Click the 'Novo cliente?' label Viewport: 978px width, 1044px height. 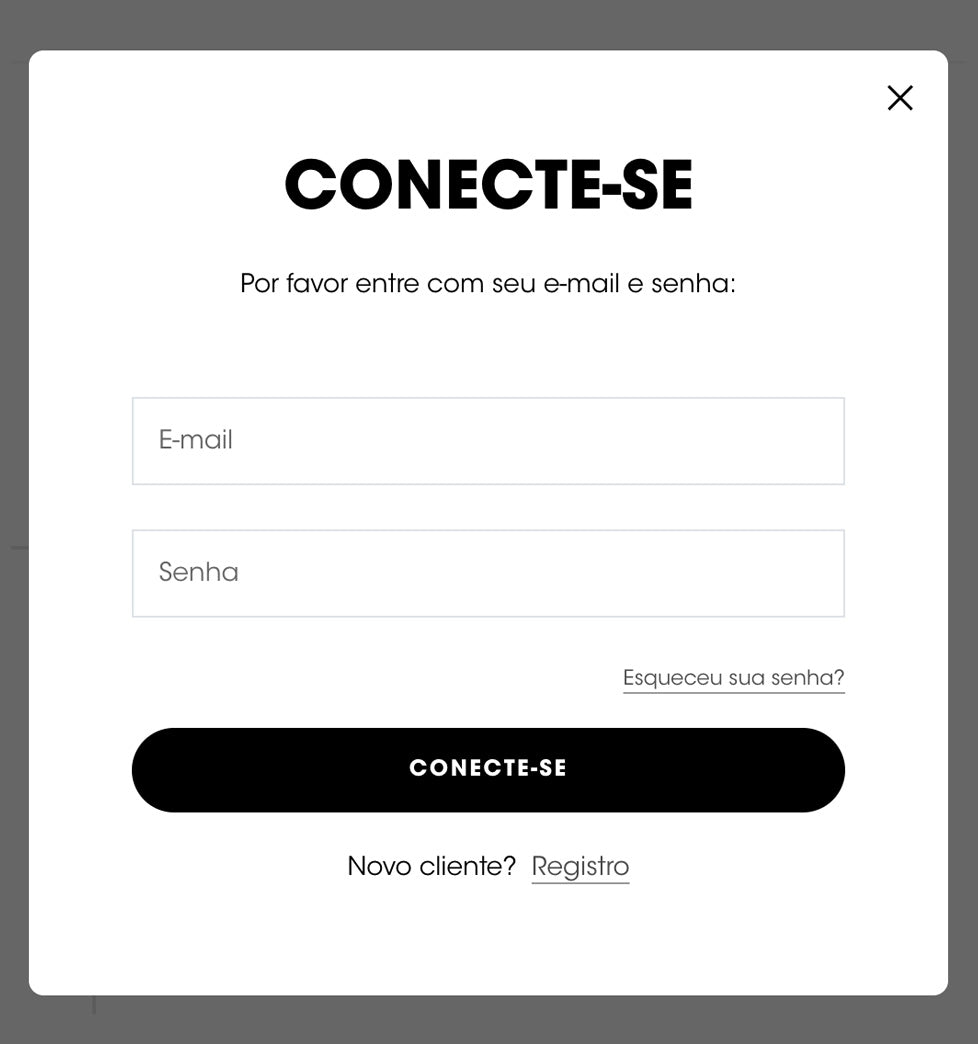tap(431, 866)
